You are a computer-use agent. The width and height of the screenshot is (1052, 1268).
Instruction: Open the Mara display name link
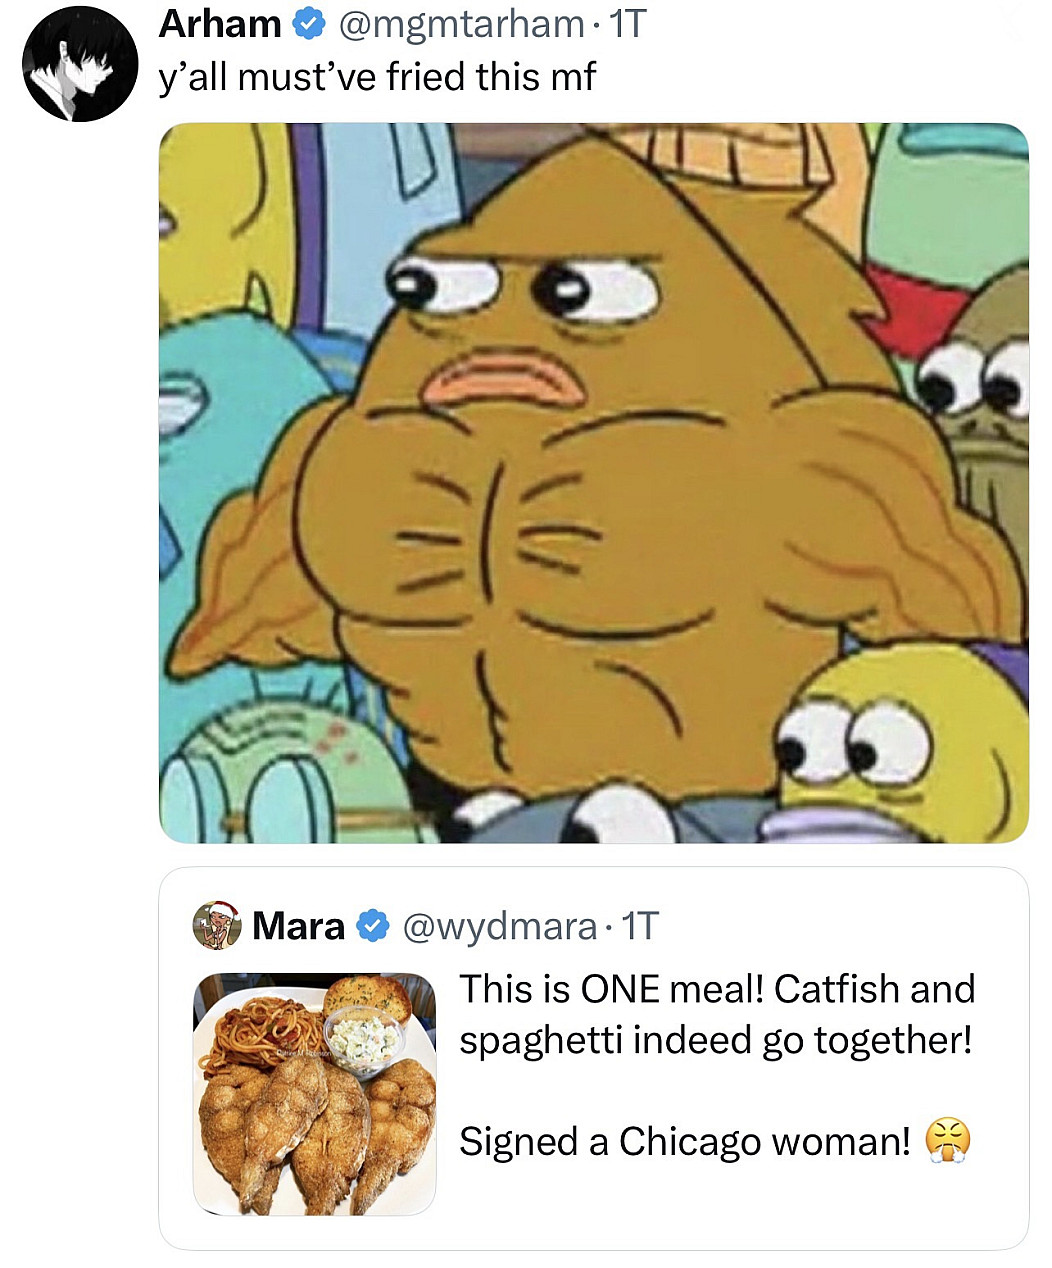click(x=298, y=926)
